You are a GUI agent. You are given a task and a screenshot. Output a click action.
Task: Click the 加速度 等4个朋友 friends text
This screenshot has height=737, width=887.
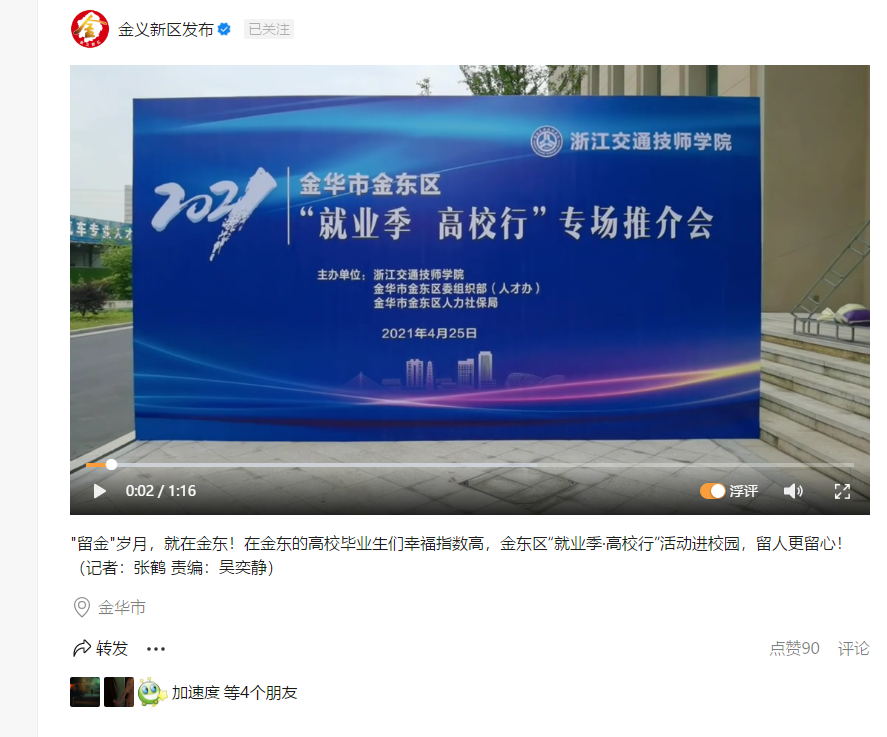pyautogui.click(x=234, y=692)
